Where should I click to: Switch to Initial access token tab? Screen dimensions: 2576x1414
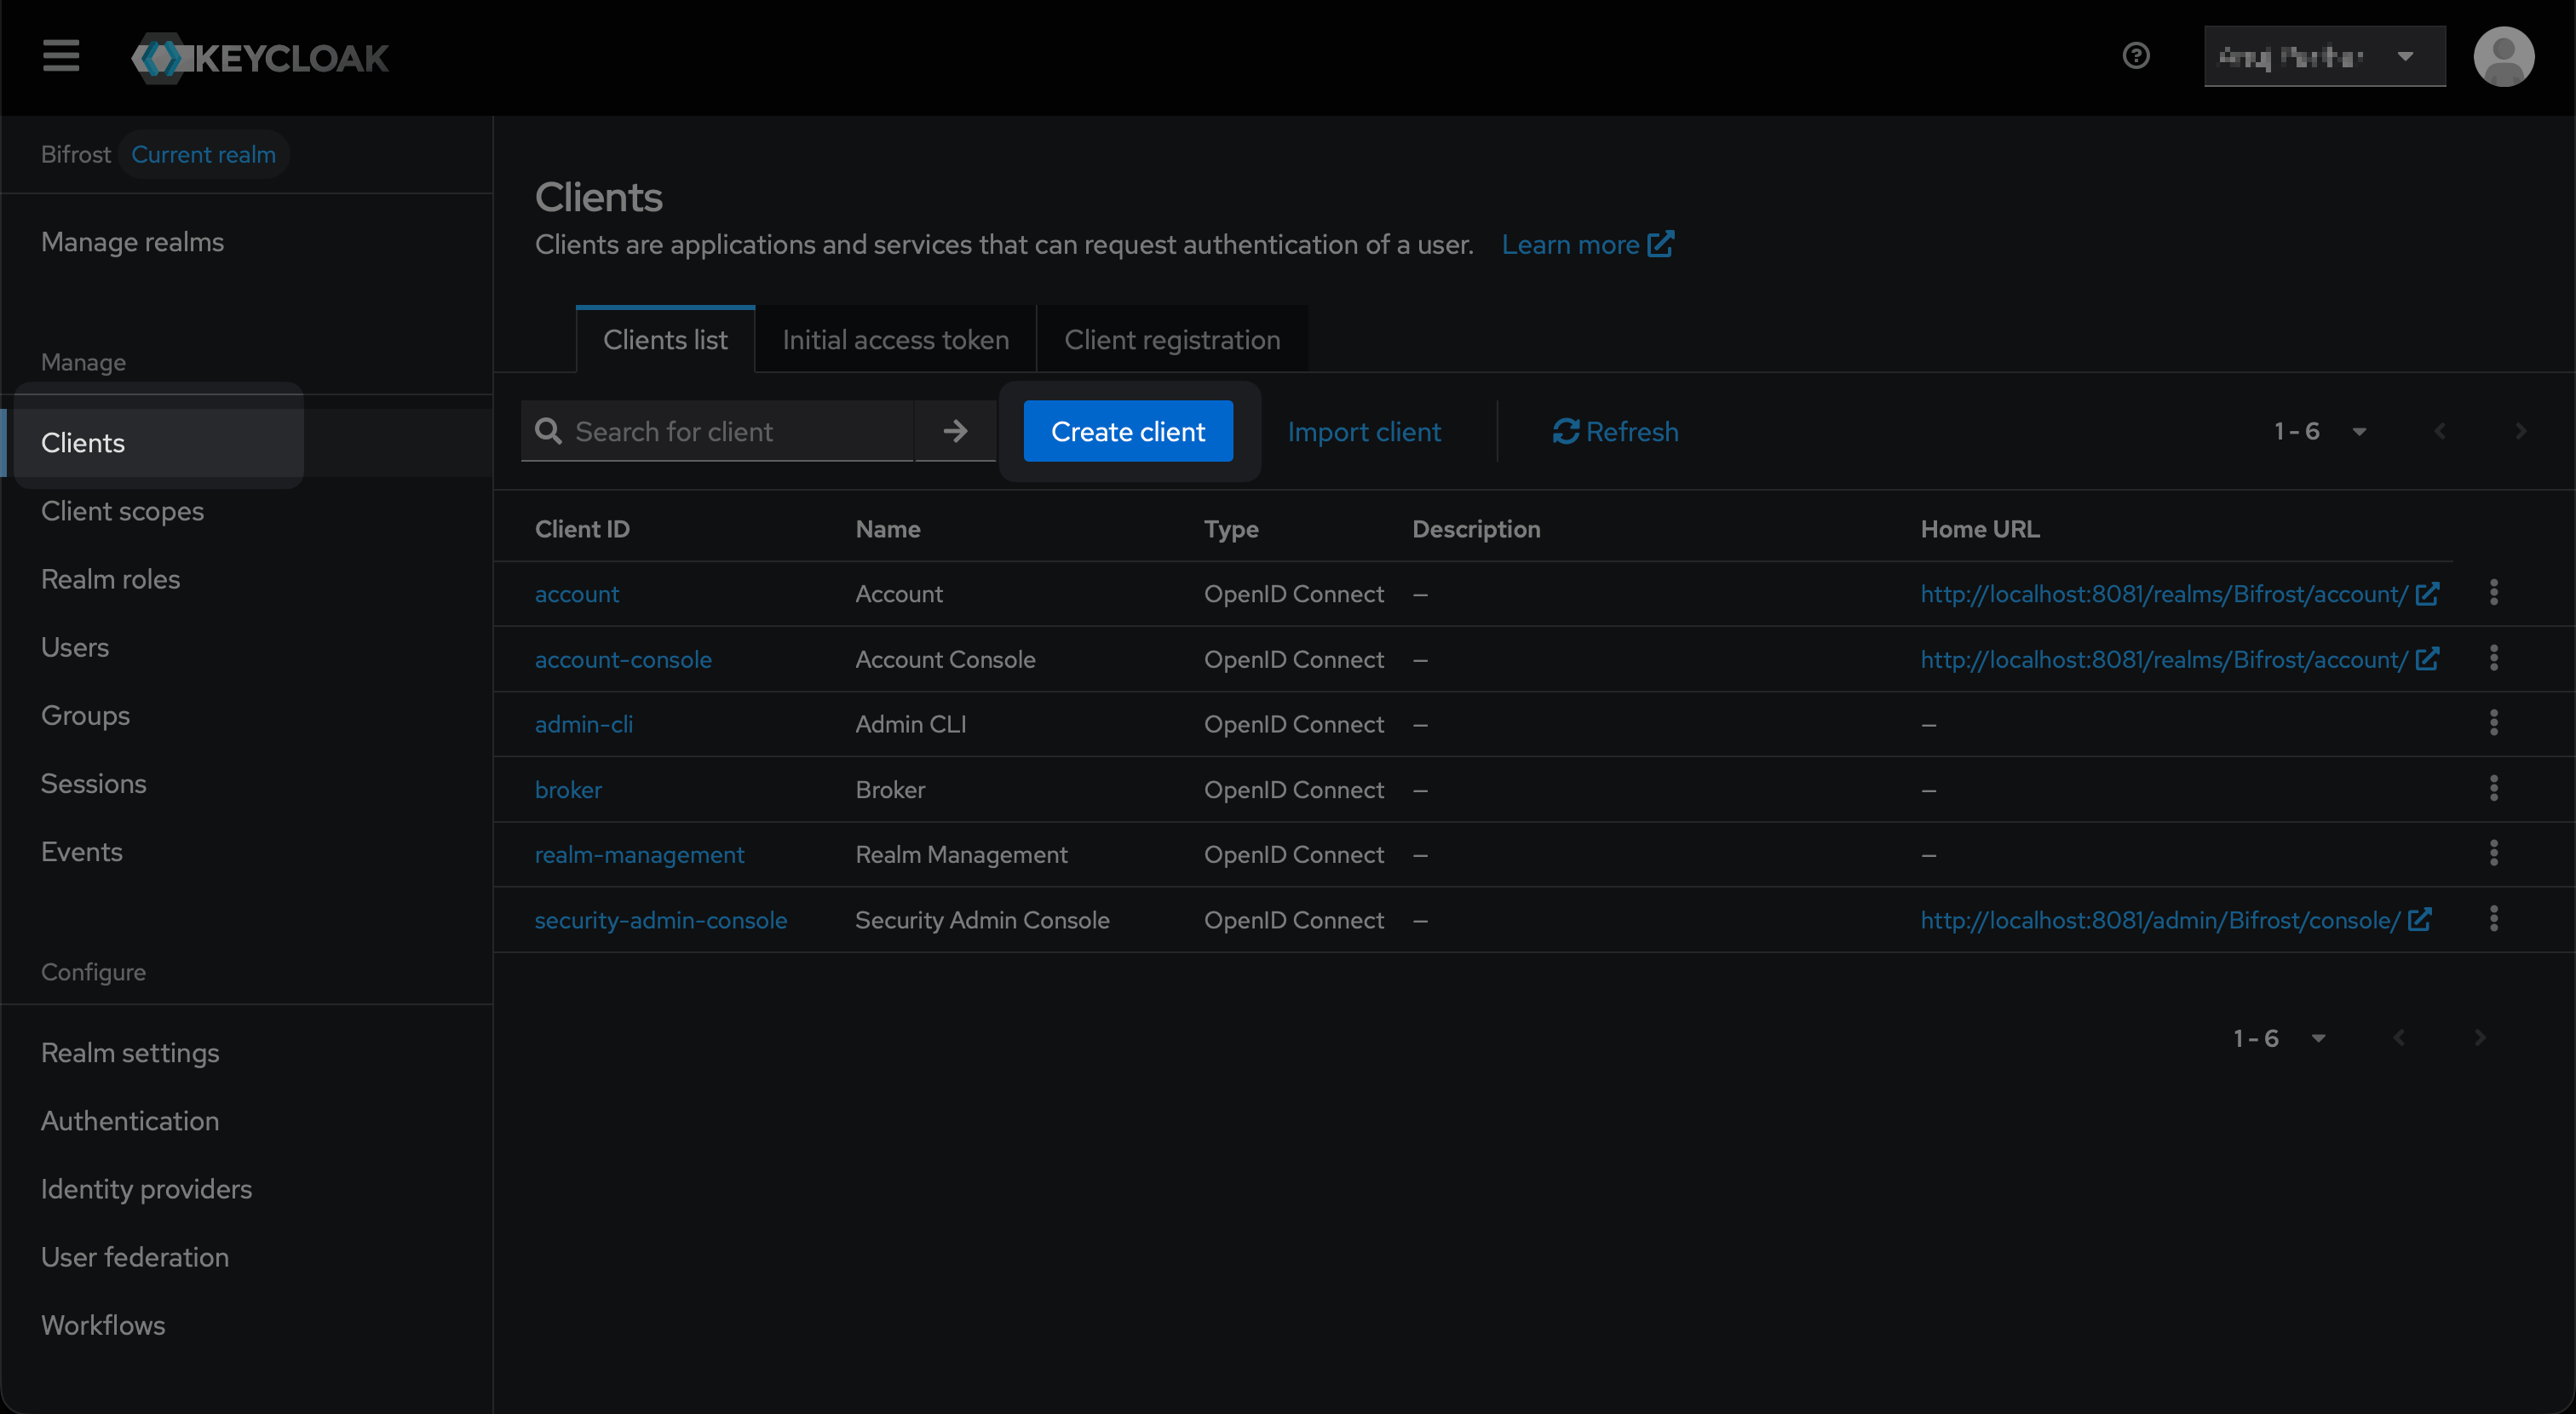[895, 340]
